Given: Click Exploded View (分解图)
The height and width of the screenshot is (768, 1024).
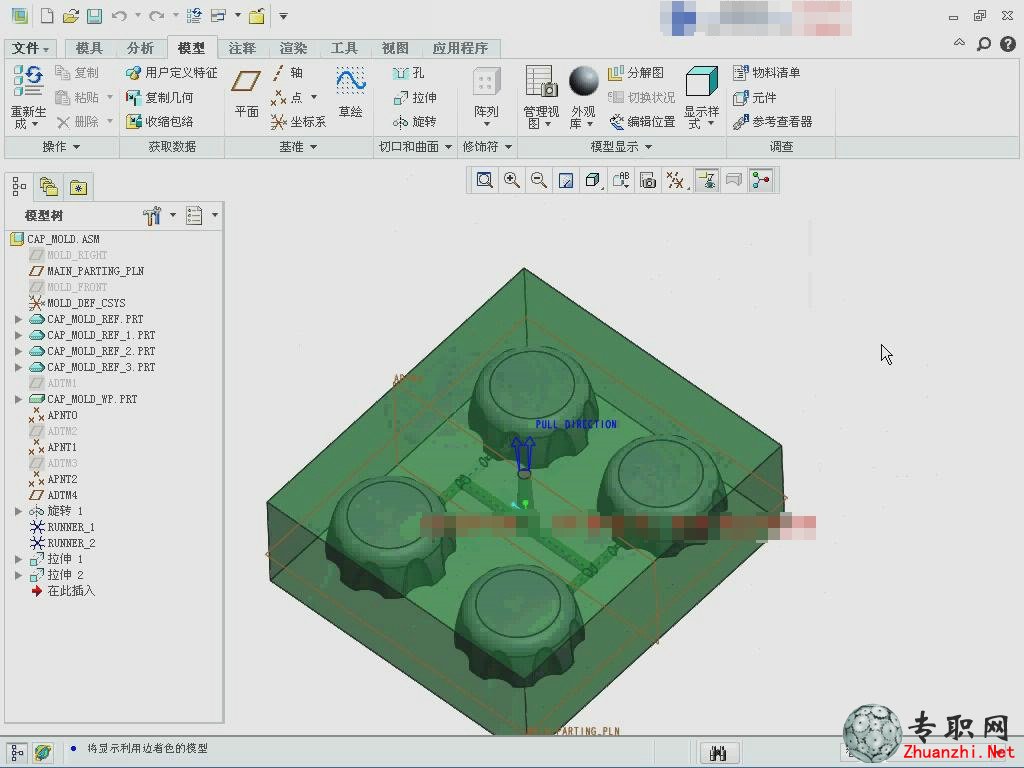Looking at the screenshot, I should pos(635,72).
